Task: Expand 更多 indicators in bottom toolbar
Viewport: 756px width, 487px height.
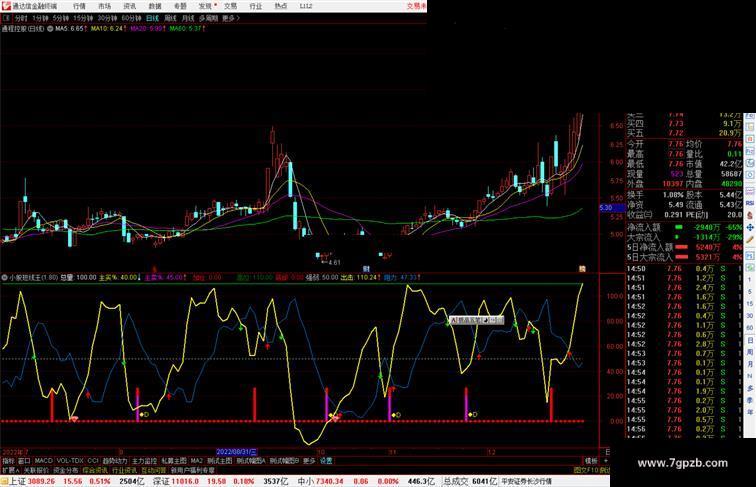Action: [x=309, y=461]
